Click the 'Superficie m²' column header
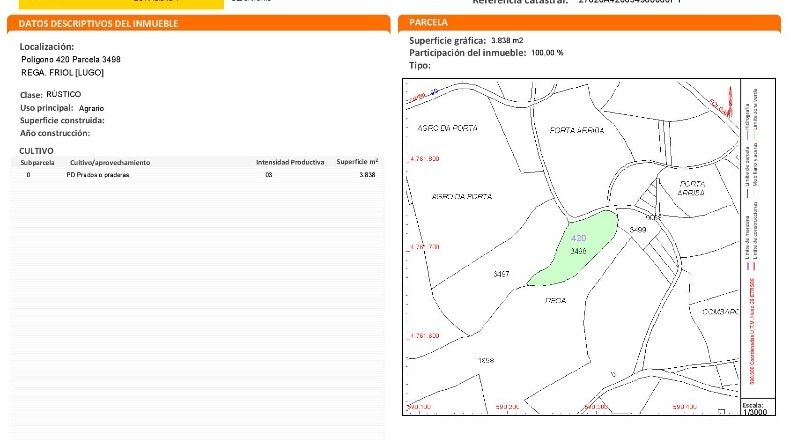This screenshot has width=790, height=440. (357, 162)
